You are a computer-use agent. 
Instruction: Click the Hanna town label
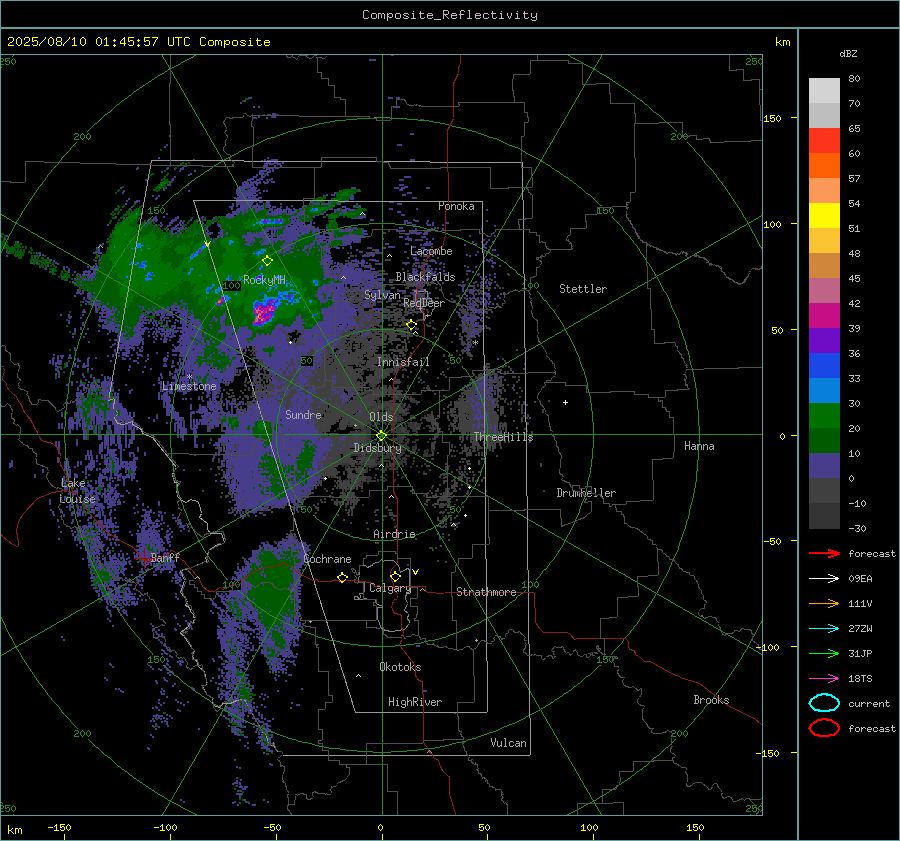click(699, 446)
